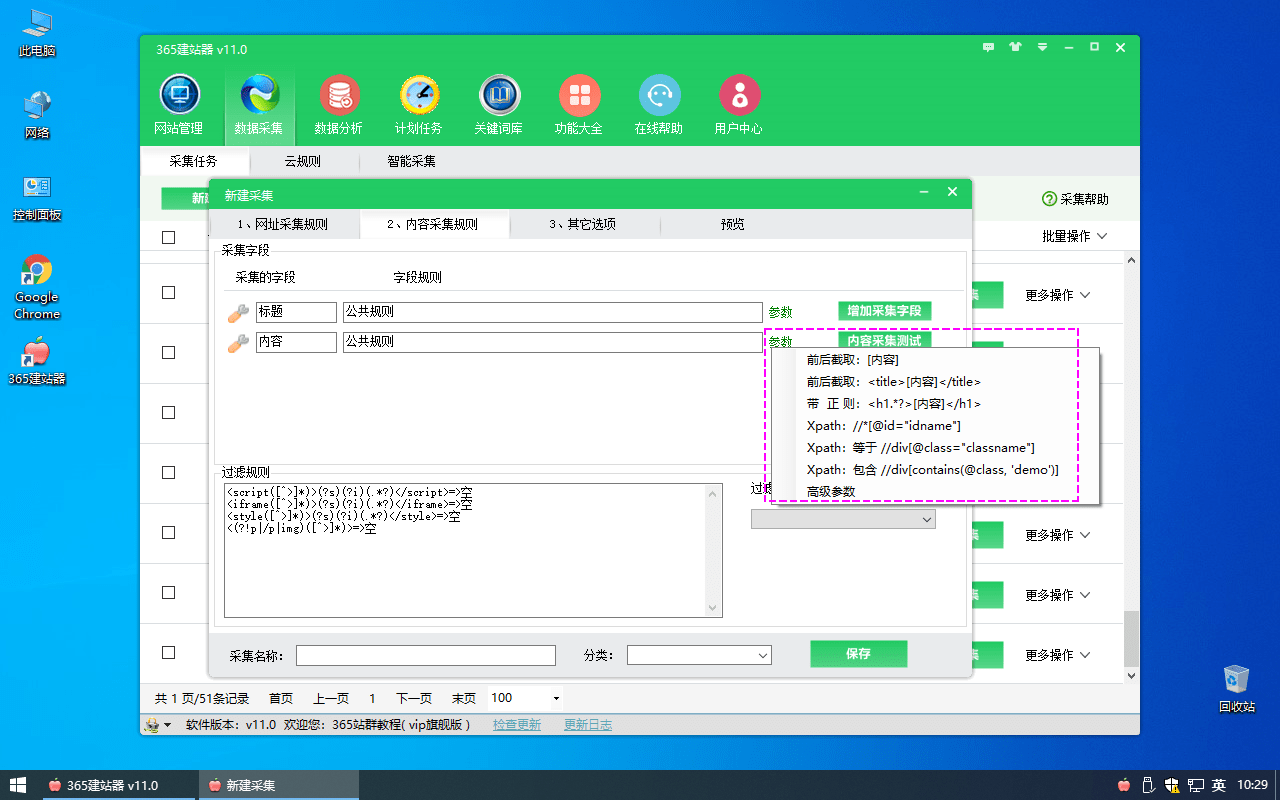This screenshot has width=1280, height=800.
Task: Open 网站管理 in the main toolbar
Action: (x=179, y=105)
